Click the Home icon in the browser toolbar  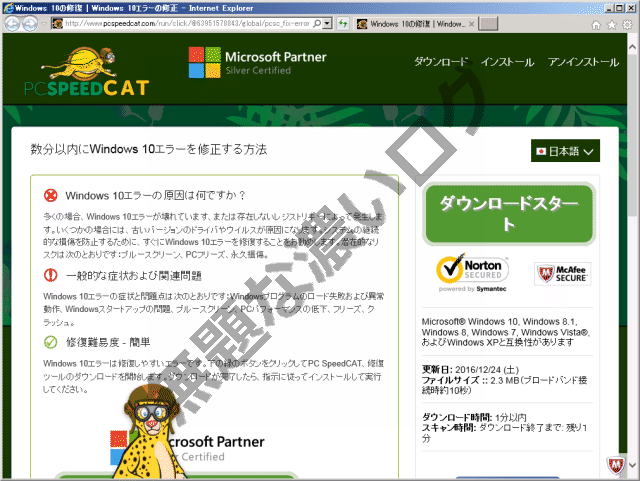click(x=596, y=25)
